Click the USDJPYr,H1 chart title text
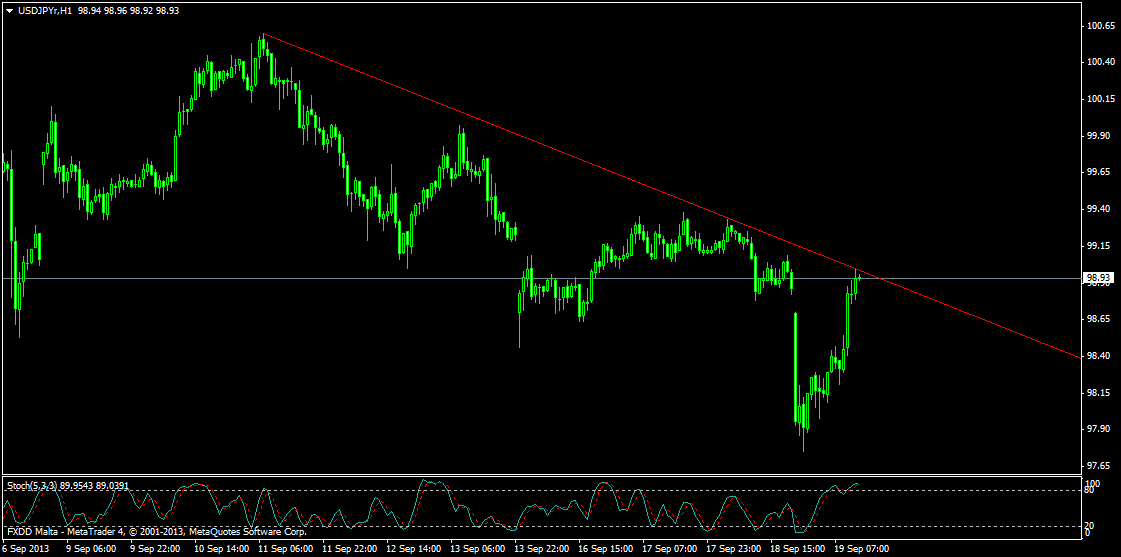 click(x=44, y=10)
